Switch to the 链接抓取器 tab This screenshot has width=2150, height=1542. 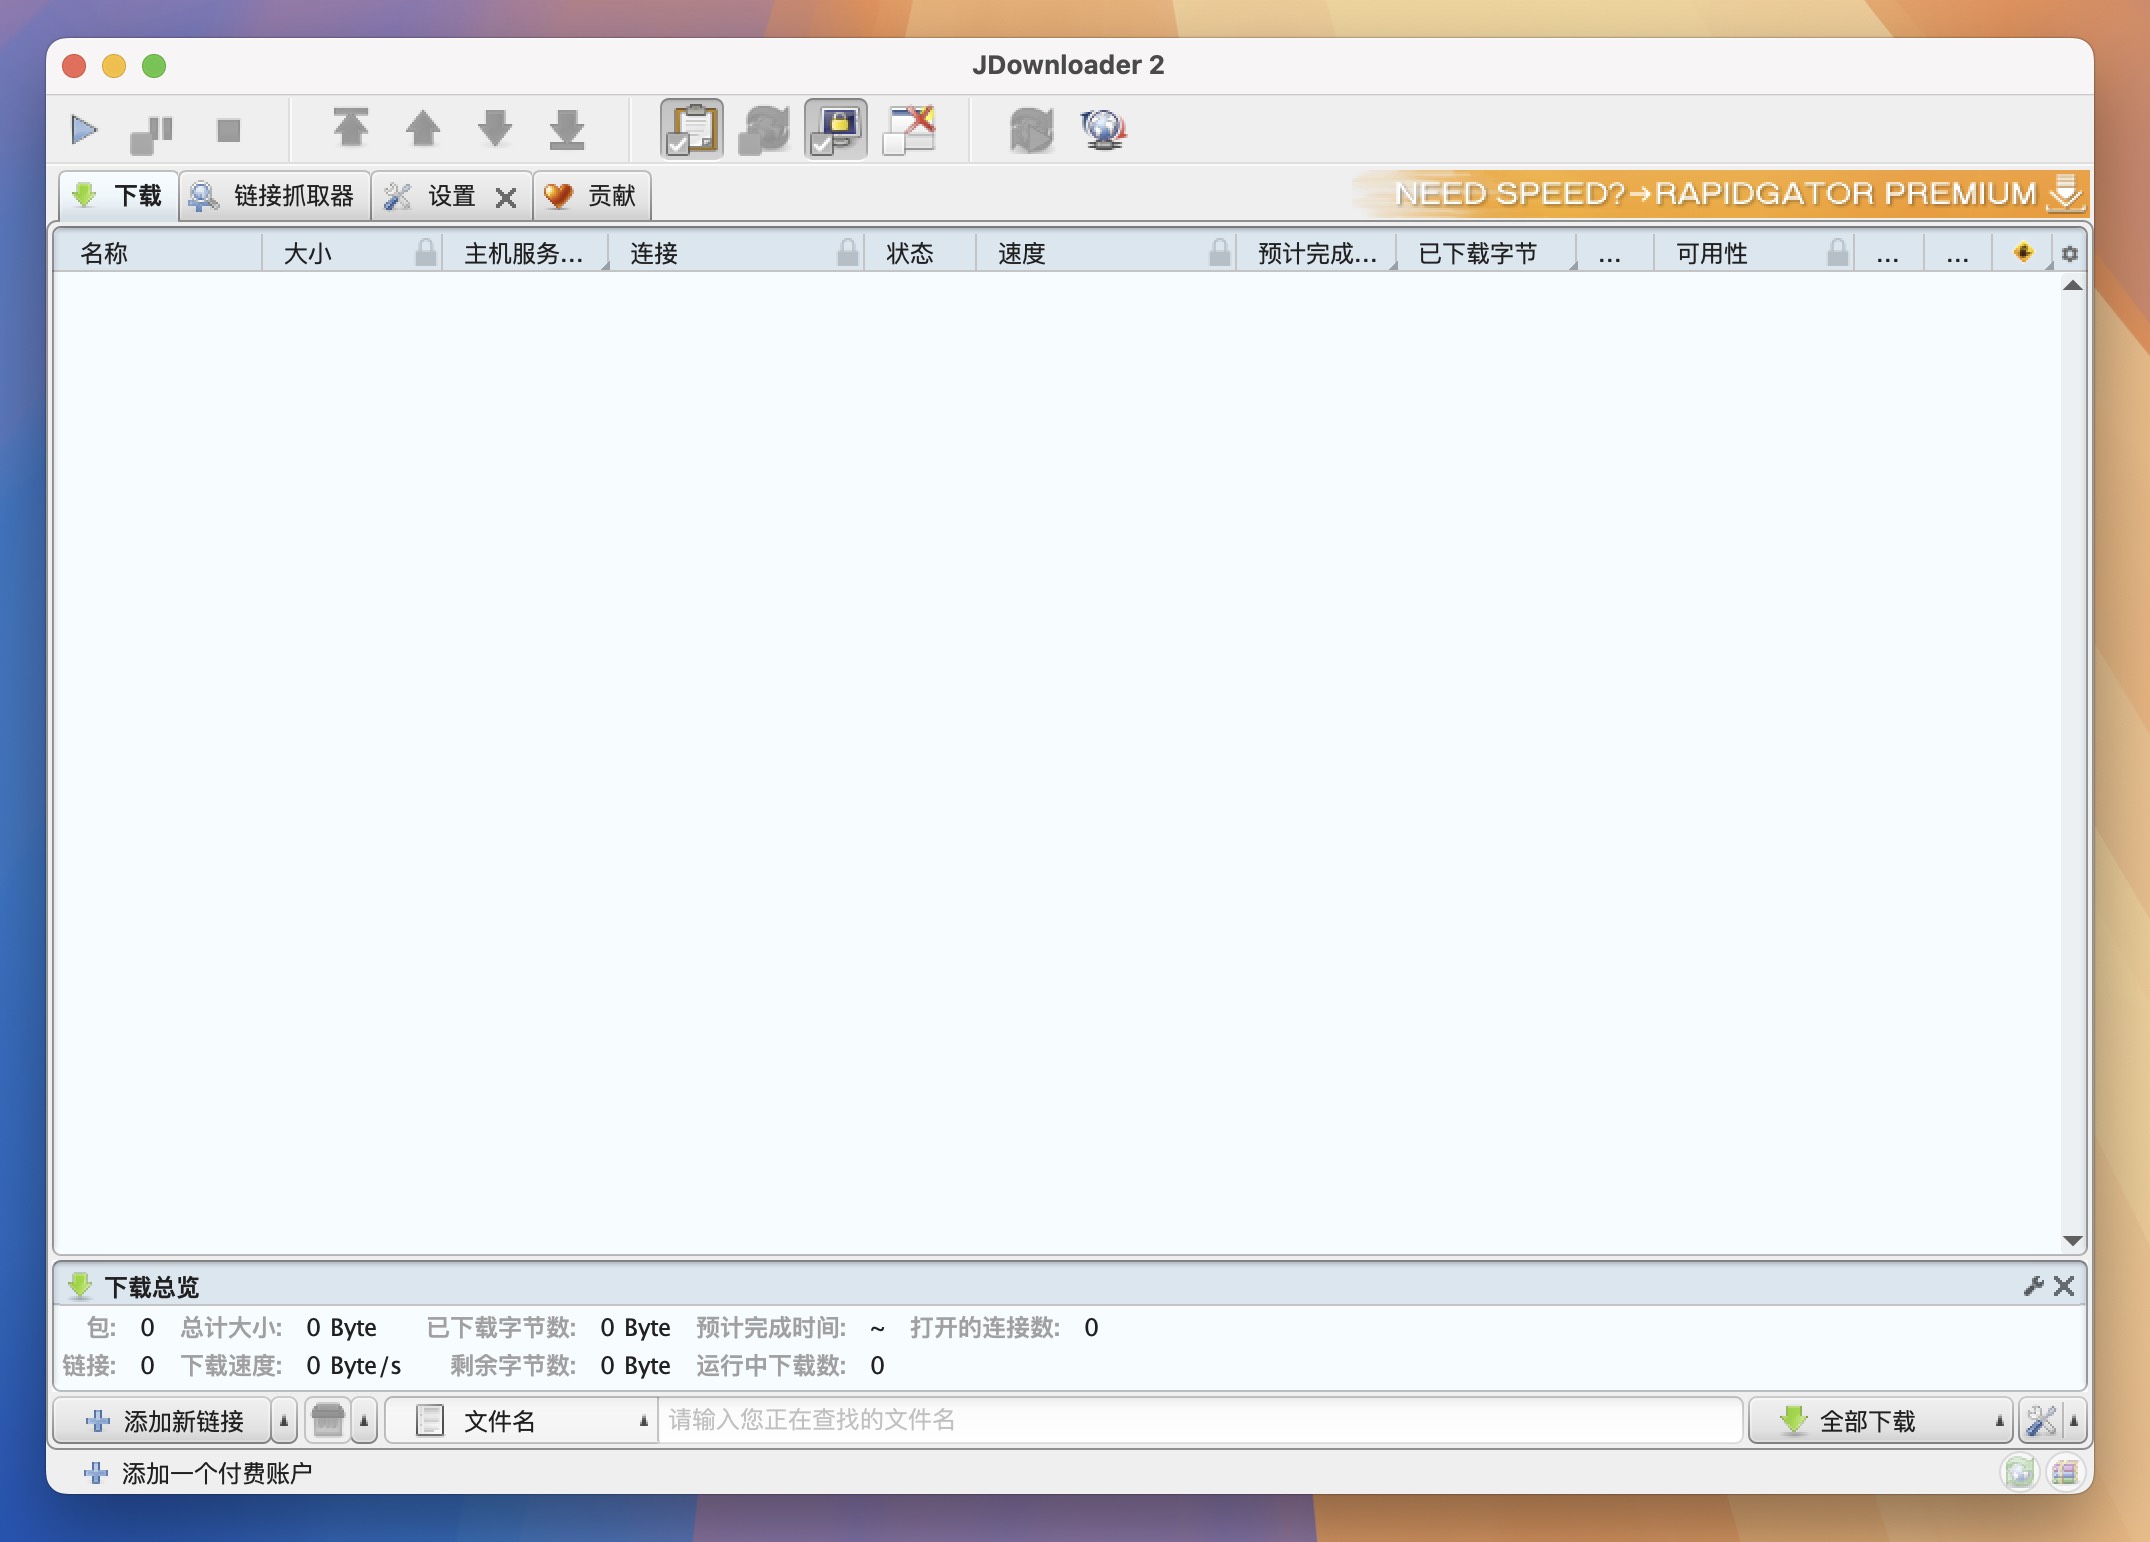274,195
